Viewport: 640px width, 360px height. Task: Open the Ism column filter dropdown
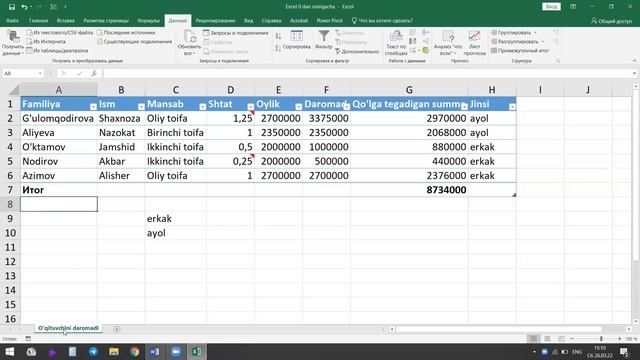(x=141, y=107)
